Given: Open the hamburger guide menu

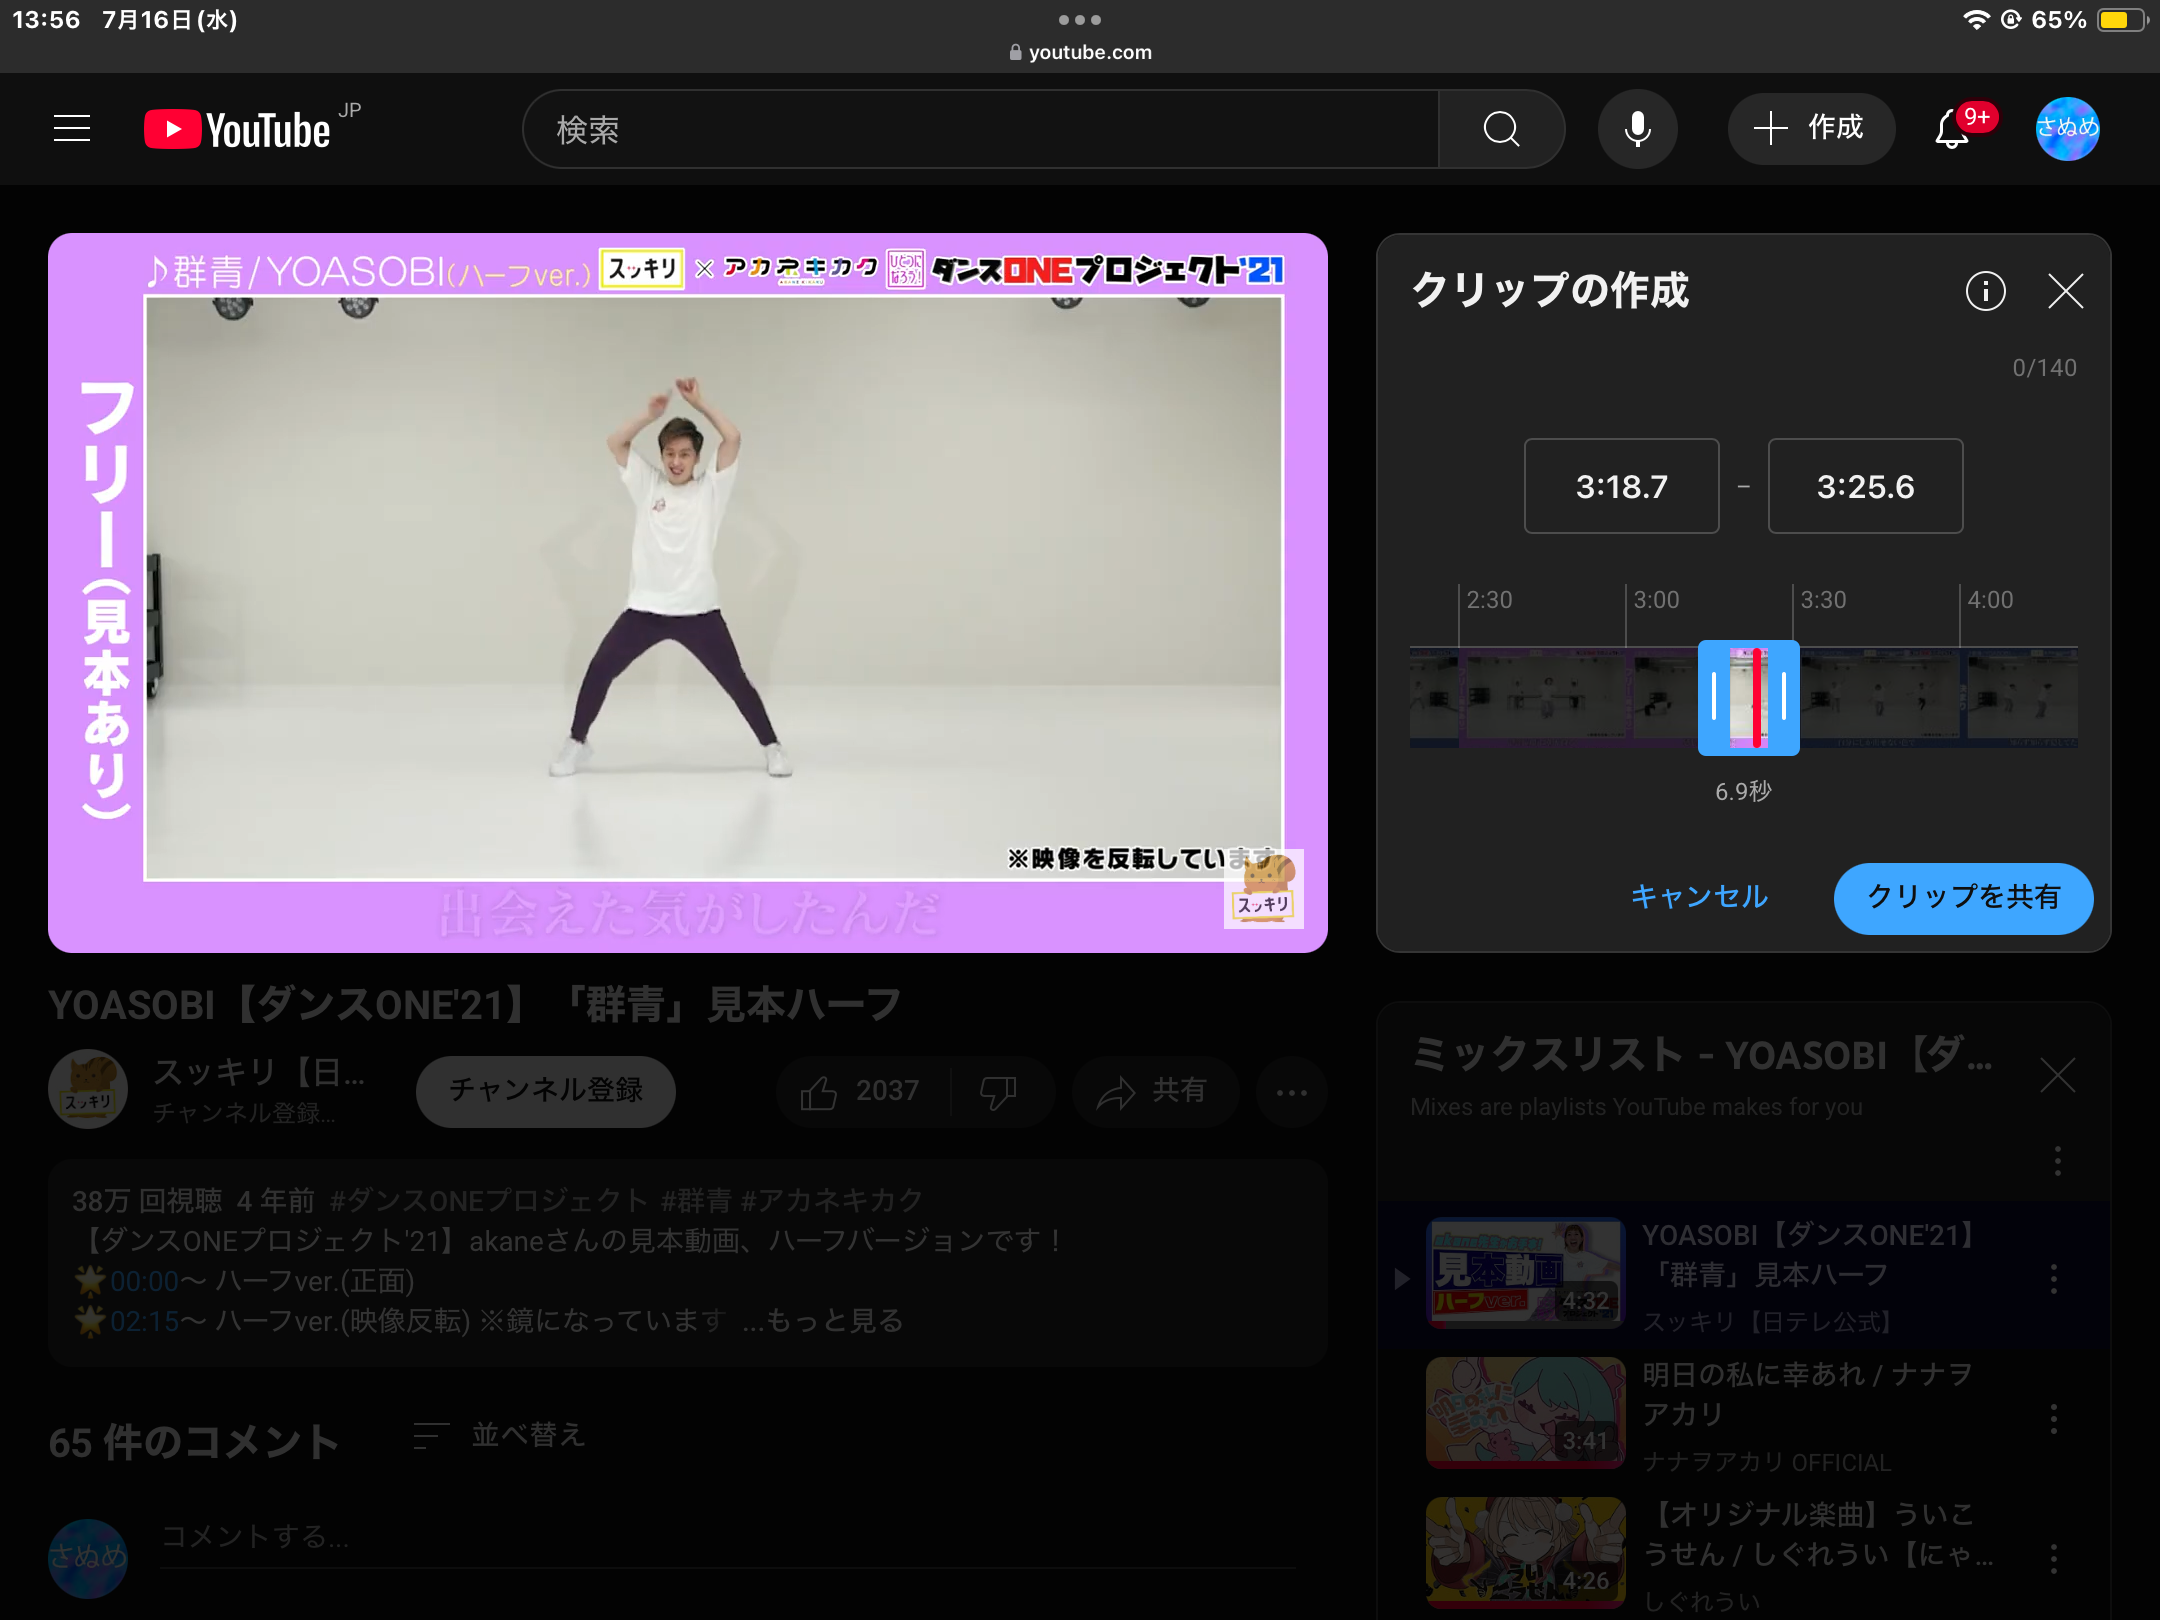Looking at the screenshot, I should [x=72, y=129].
